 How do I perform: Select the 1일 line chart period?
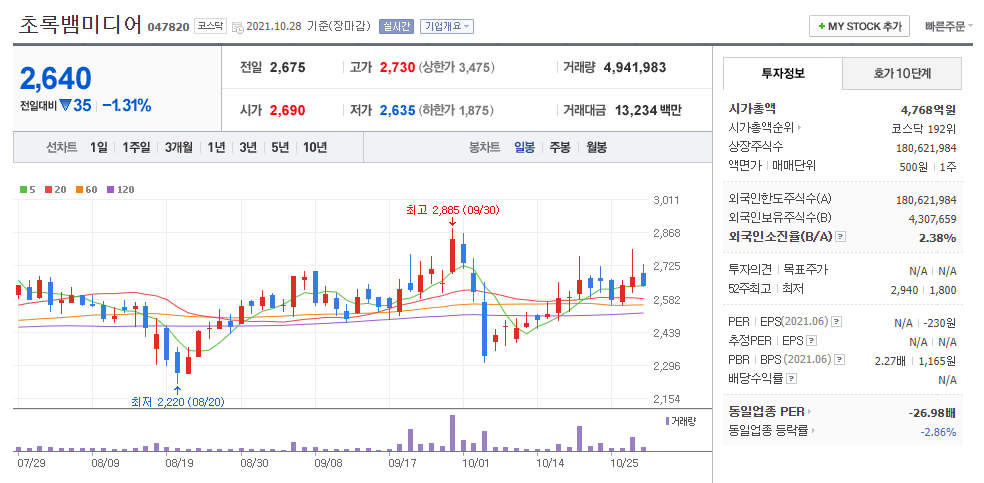[99, 147]
